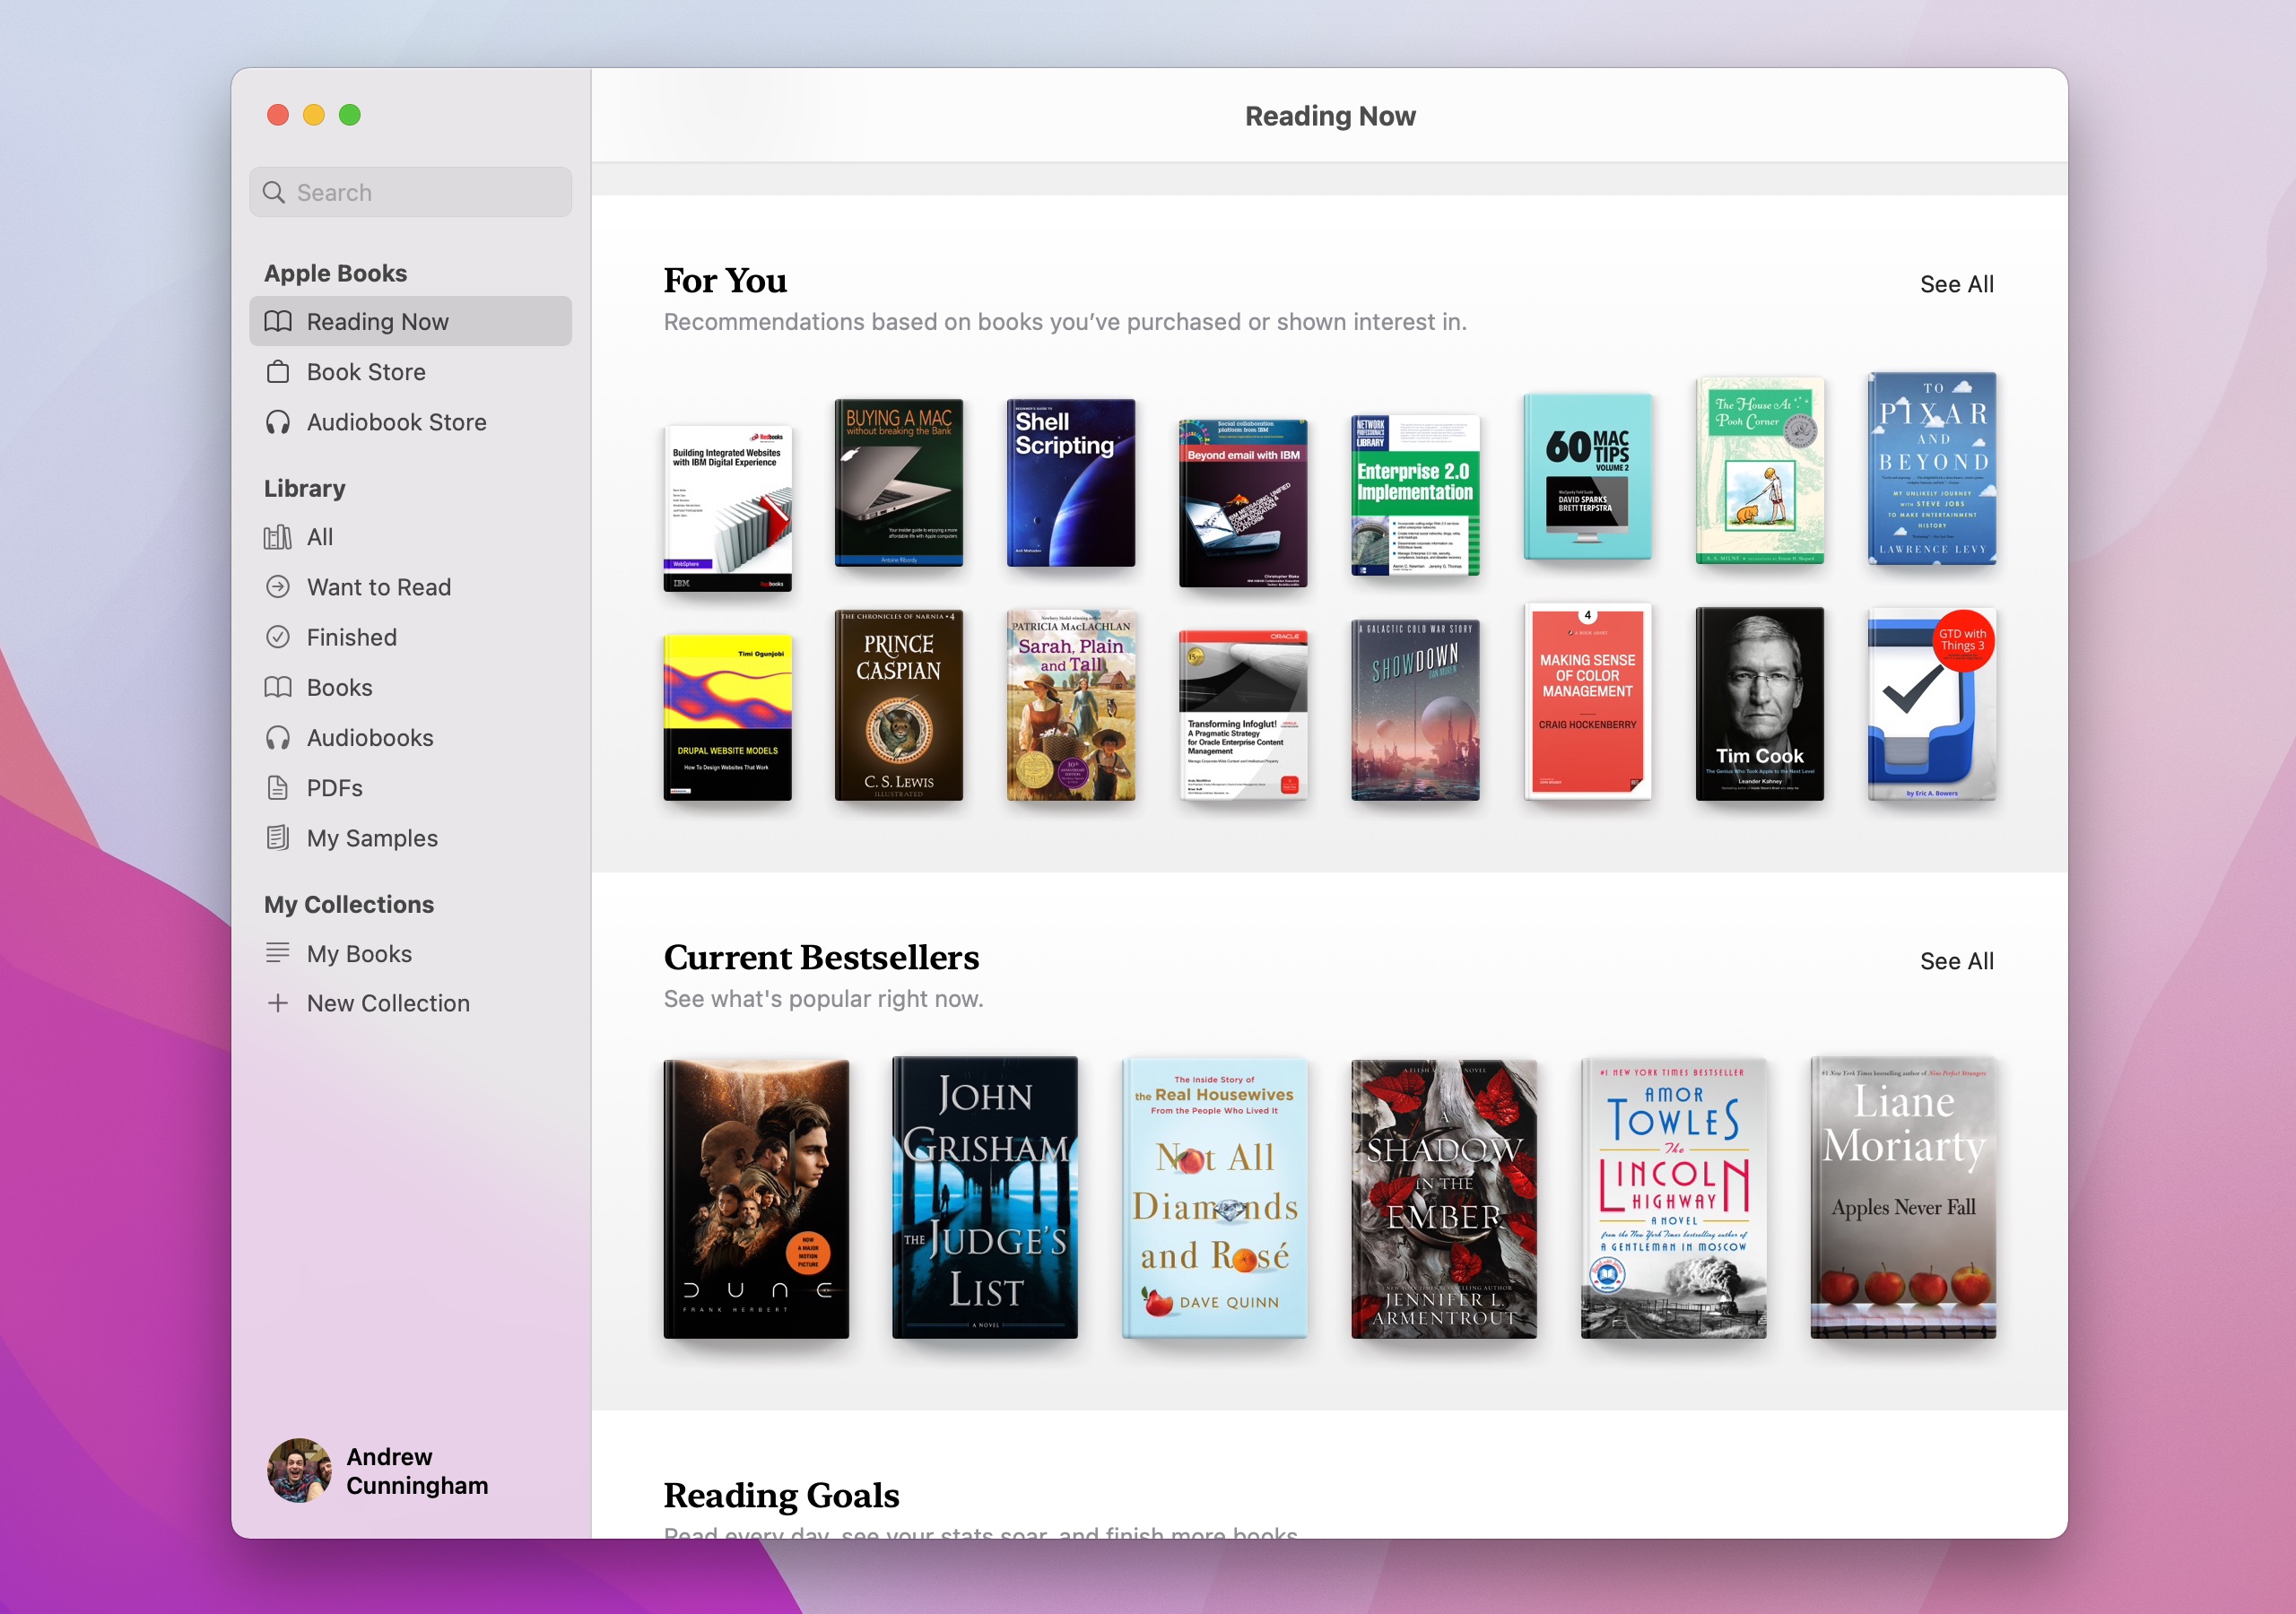Create a New Collection

point(410,1003)
